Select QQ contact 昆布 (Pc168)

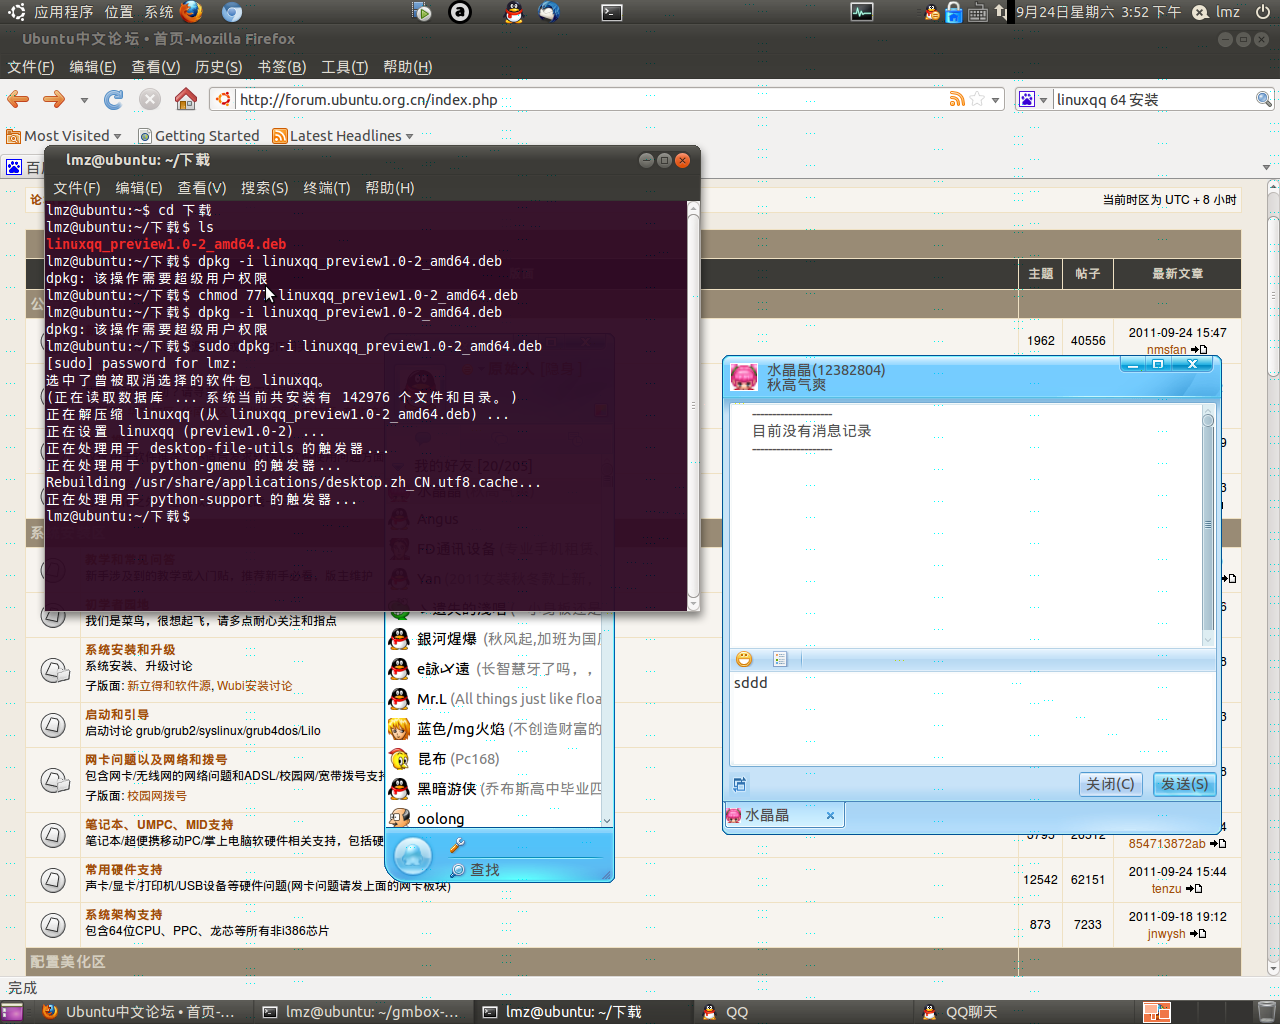click(496, 759)
